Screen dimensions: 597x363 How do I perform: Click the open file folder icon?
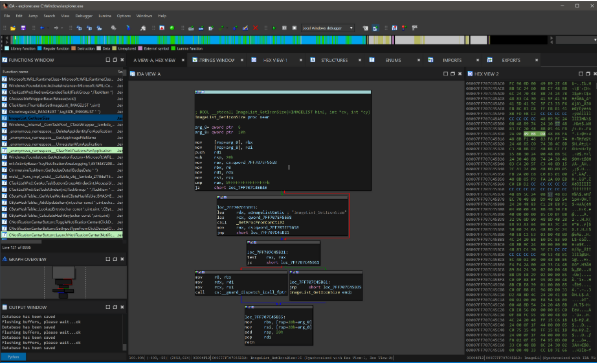click(13, 28)
